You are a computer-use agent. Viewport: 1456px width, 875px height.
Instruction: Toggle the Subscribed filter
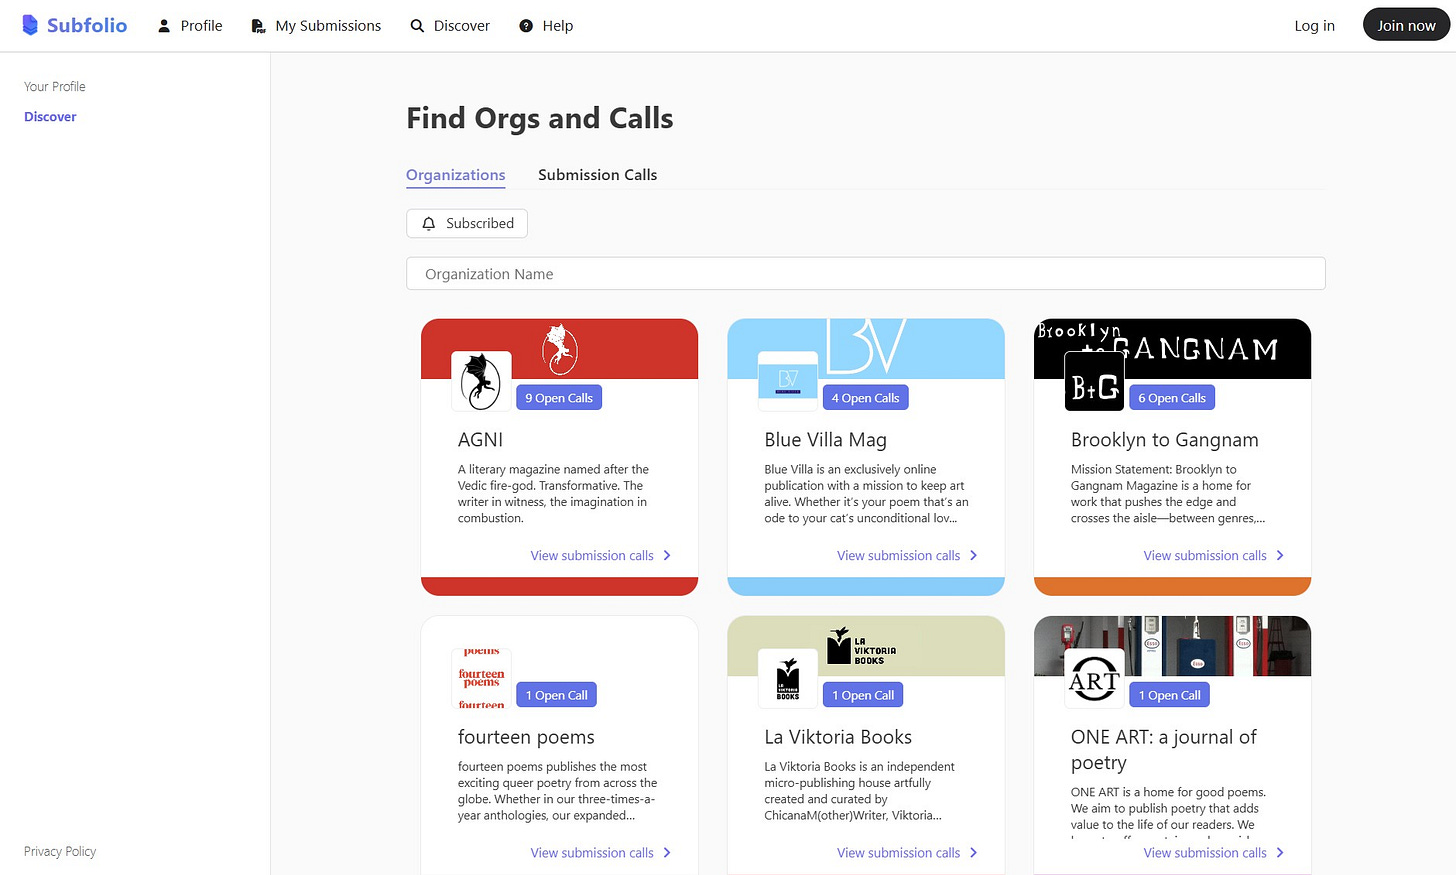(x=467, y=224)
